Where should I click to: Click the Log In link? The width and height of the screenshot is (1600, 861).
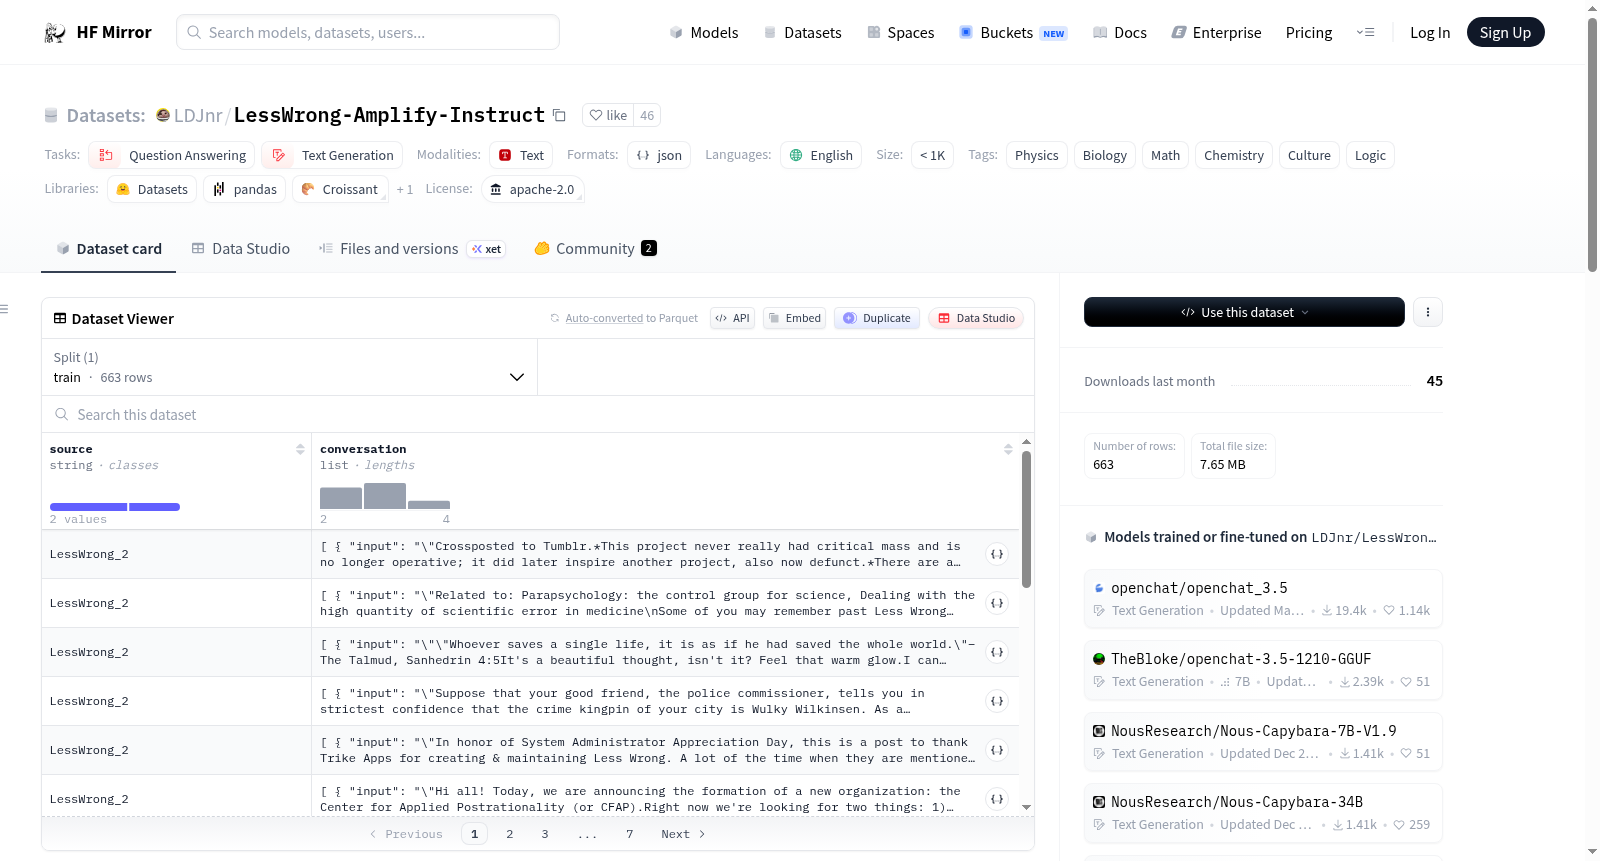(1430, 33)
